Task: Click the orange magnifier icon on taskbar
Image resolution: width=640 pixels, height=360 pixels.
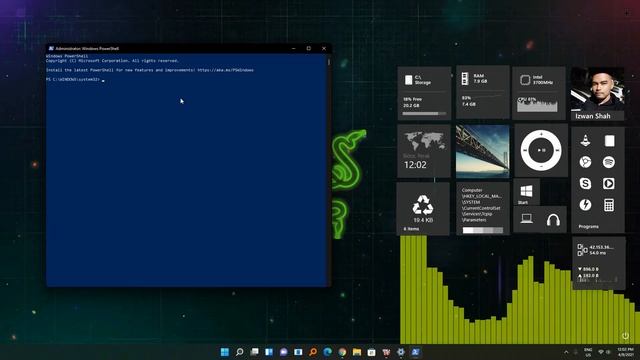Action: click(x=313, y=352)
